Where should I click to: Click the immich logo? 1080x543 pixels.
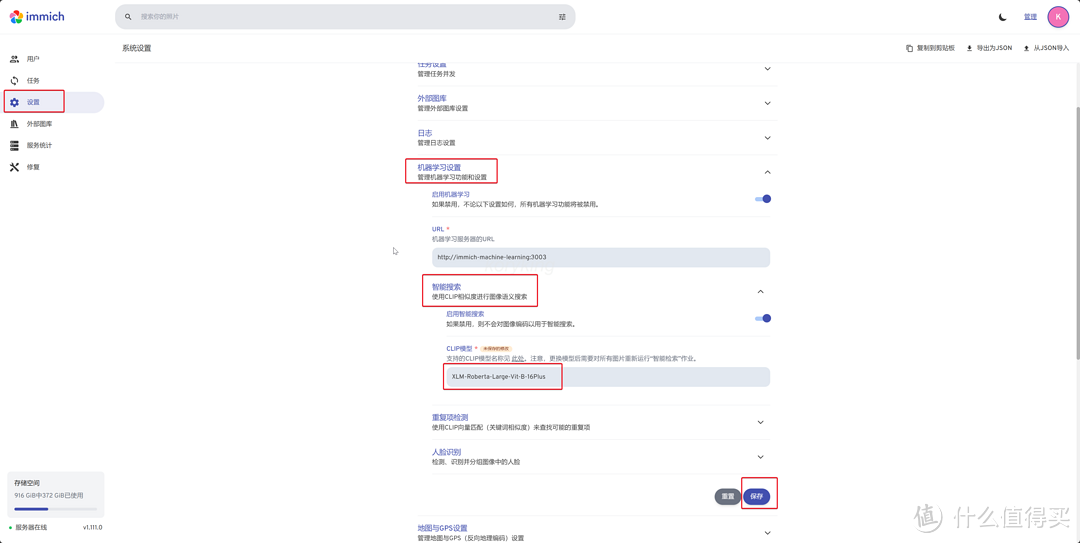[x=37, y=17]
